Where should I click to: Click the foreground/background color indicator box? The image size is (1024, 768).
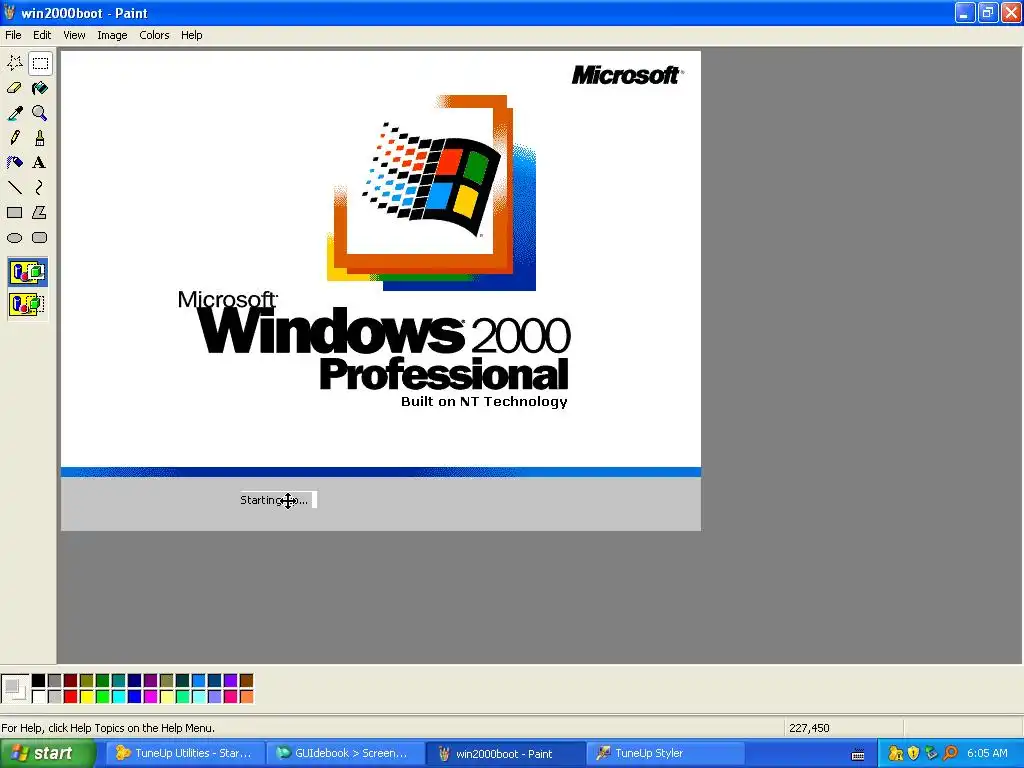[14, 689]
